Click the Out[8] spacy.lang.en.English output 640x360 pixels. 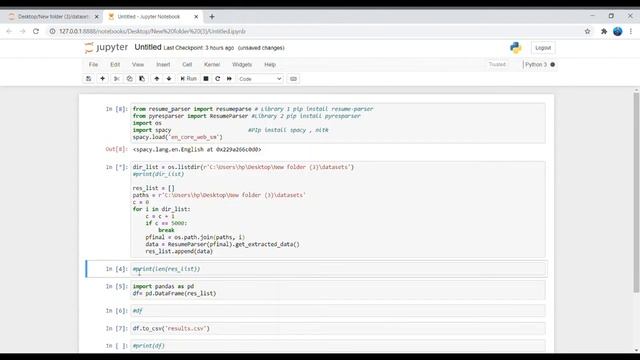[197, 149]
